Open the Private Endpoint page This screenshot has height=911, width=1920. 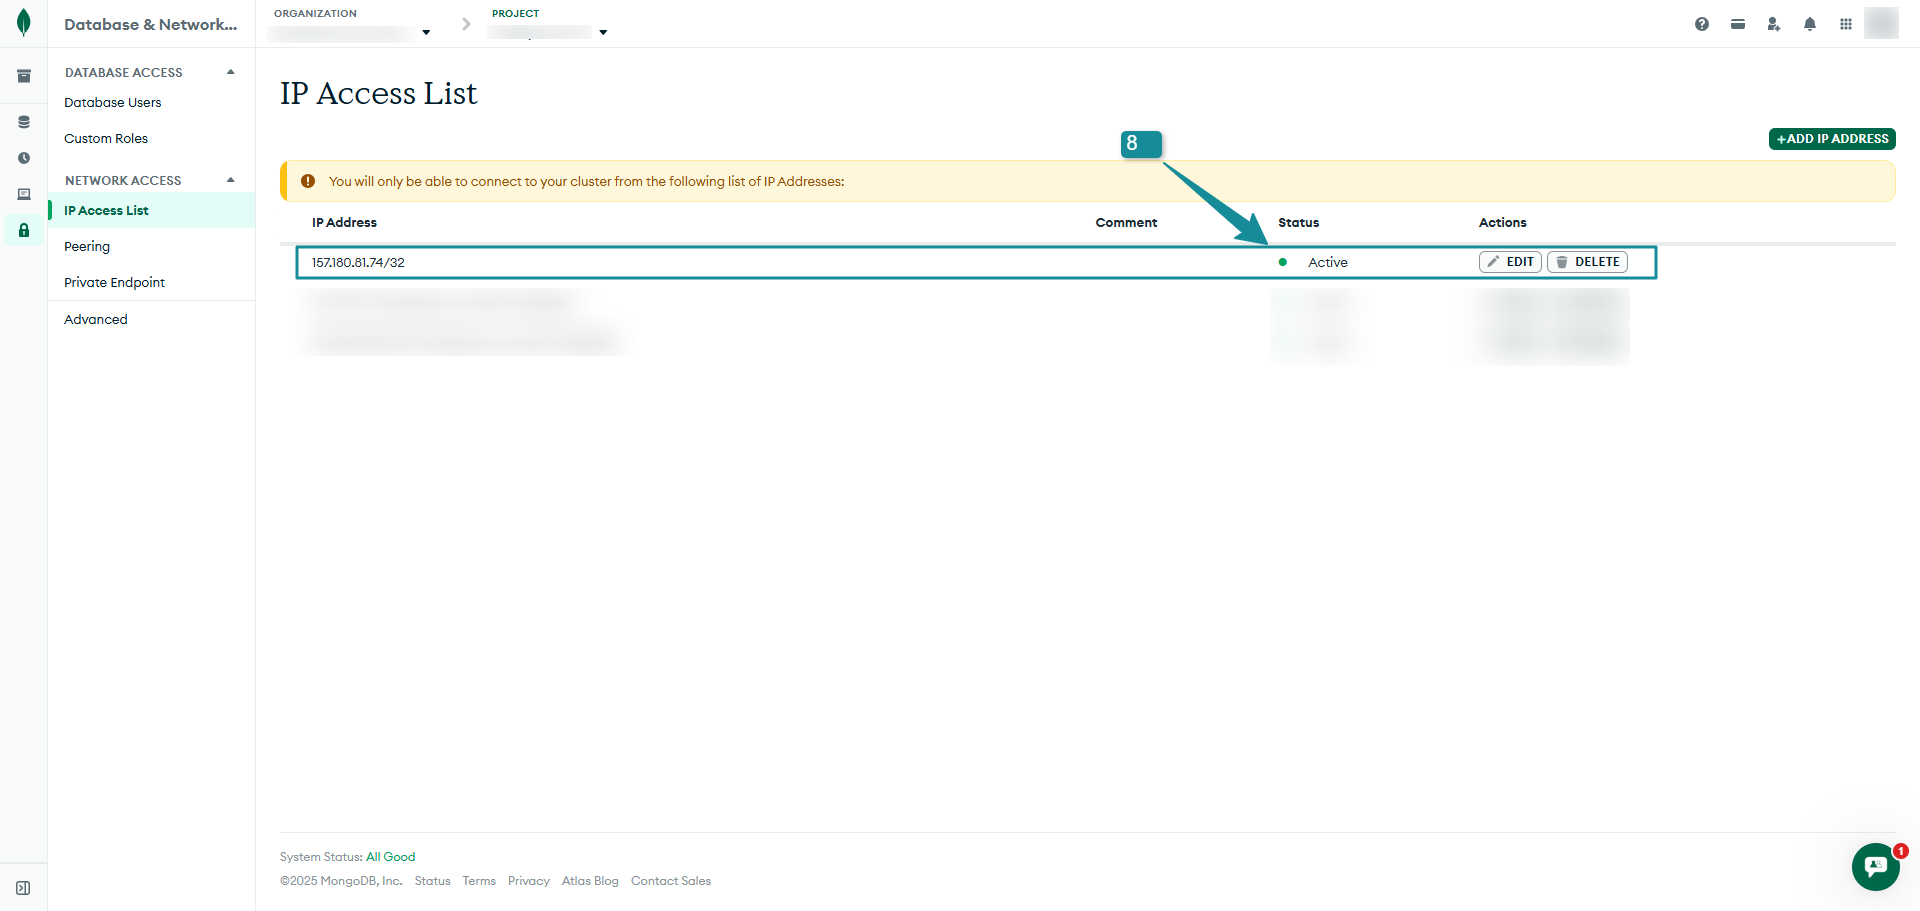coord(114,282)
